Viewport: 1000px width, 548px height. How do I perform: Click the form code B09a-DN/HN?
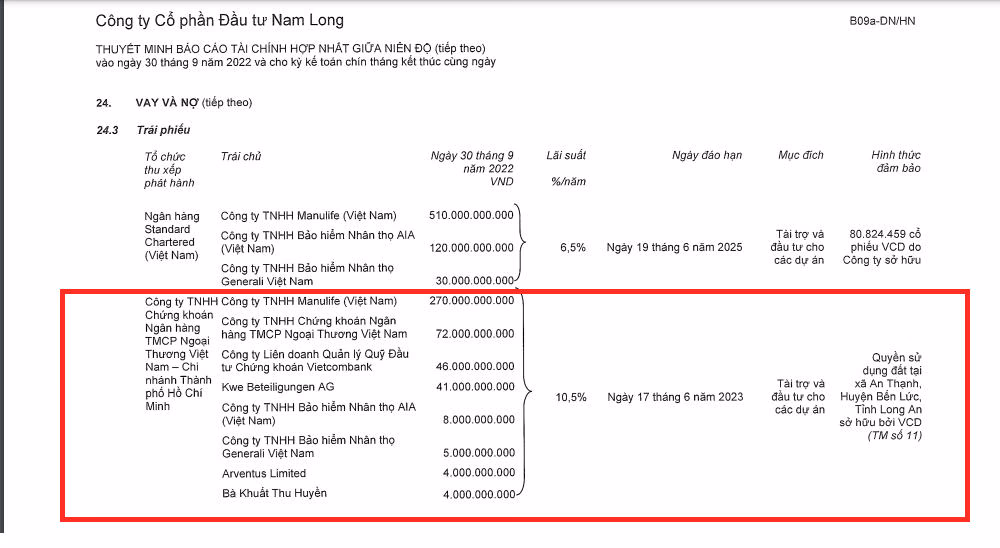point(881,21)
